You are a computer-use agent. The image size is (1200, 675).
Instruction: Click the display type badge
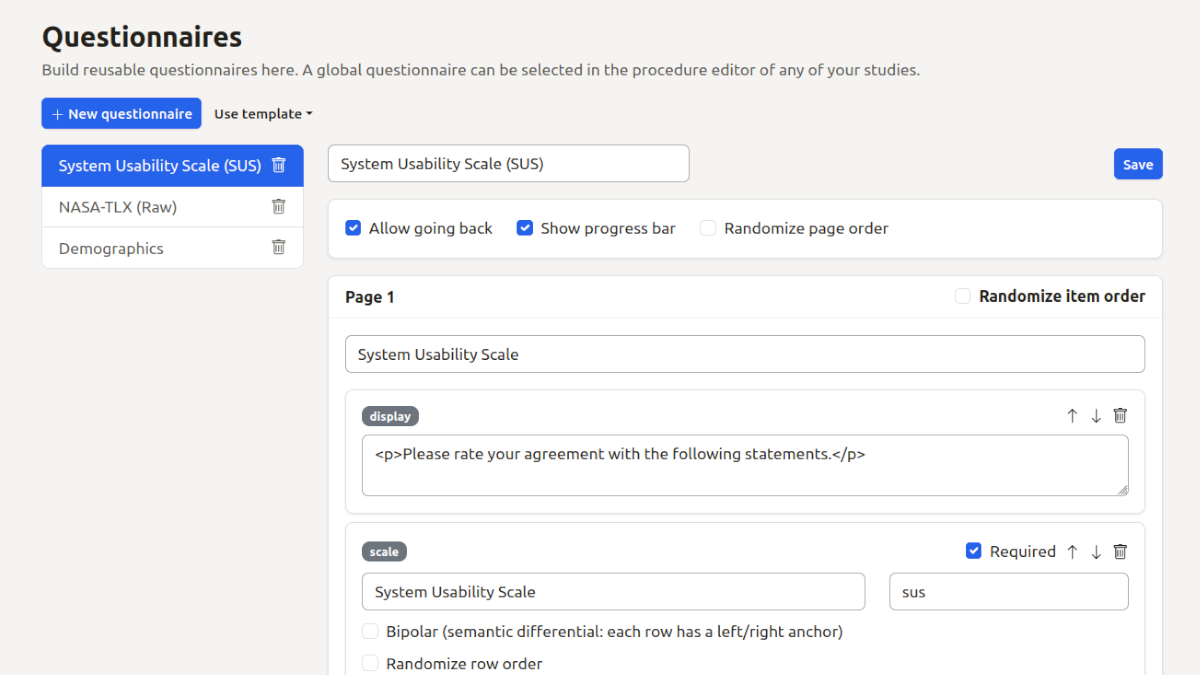[391, 416]
